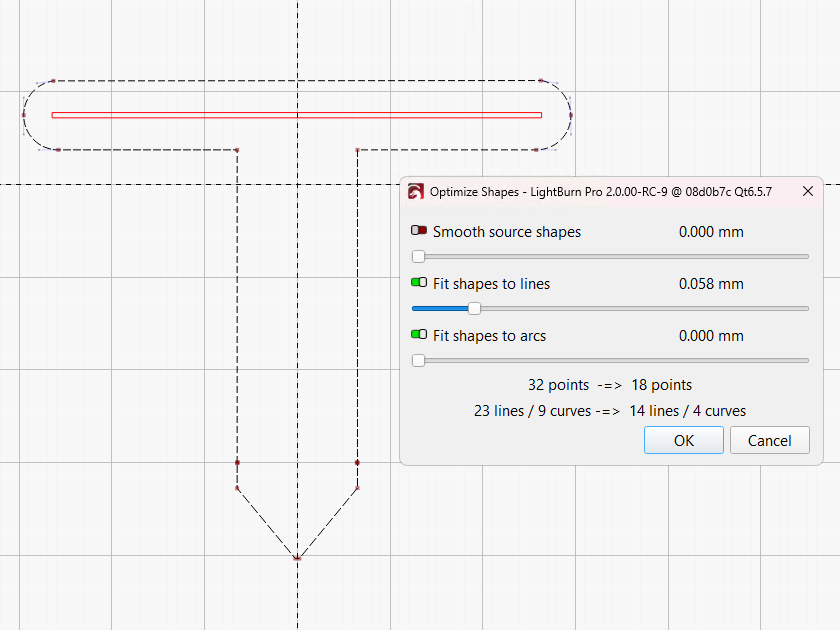Click the Smooth source shapes 0.000 mm value
Image resolution: width=840 pixels, height=630 pixels.
pos(711,232)
